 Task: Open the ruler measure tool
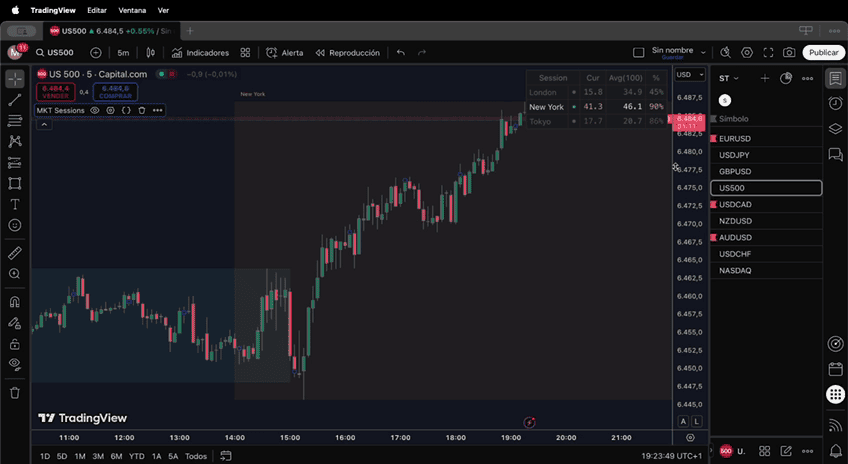click(x=15, y=253)
